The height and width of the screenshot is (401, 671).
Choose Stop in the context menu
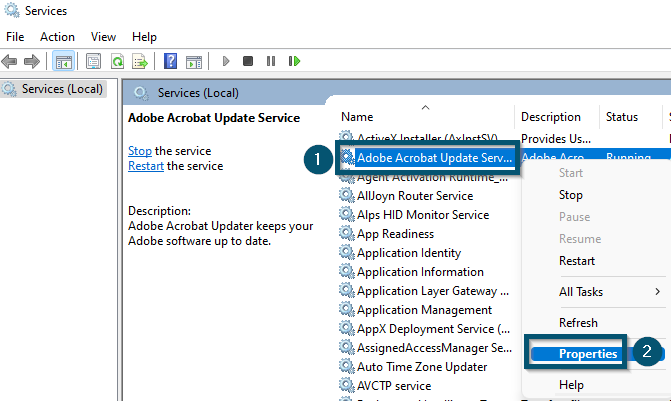pyautogui.click(x=571, y=195)
